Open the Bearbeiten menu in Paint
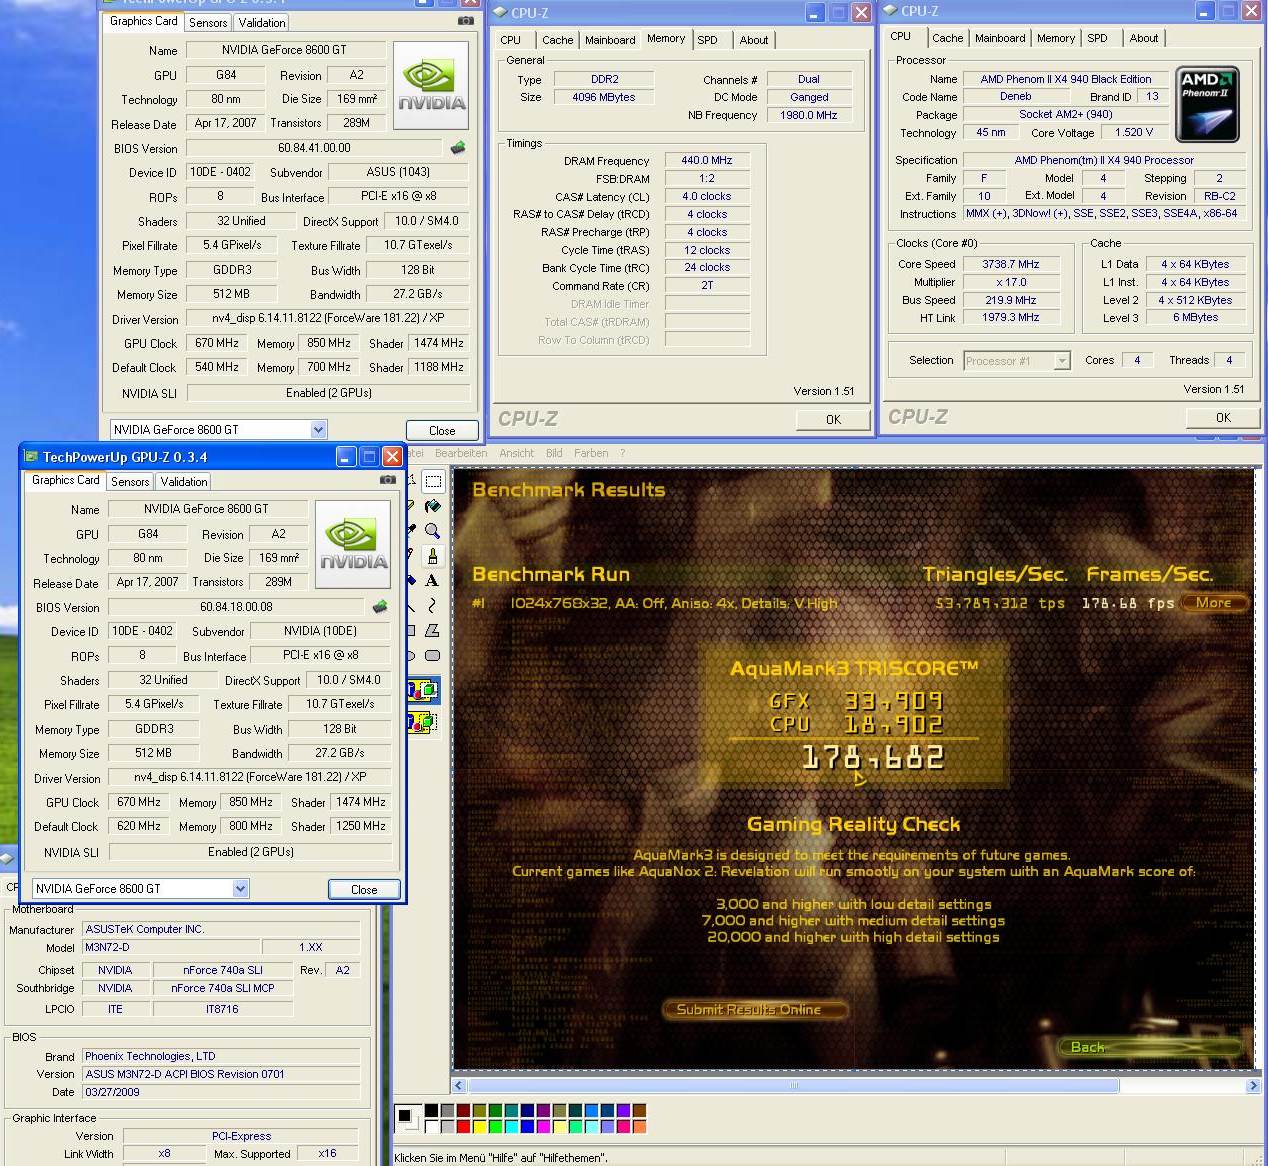 click(461, 453)
